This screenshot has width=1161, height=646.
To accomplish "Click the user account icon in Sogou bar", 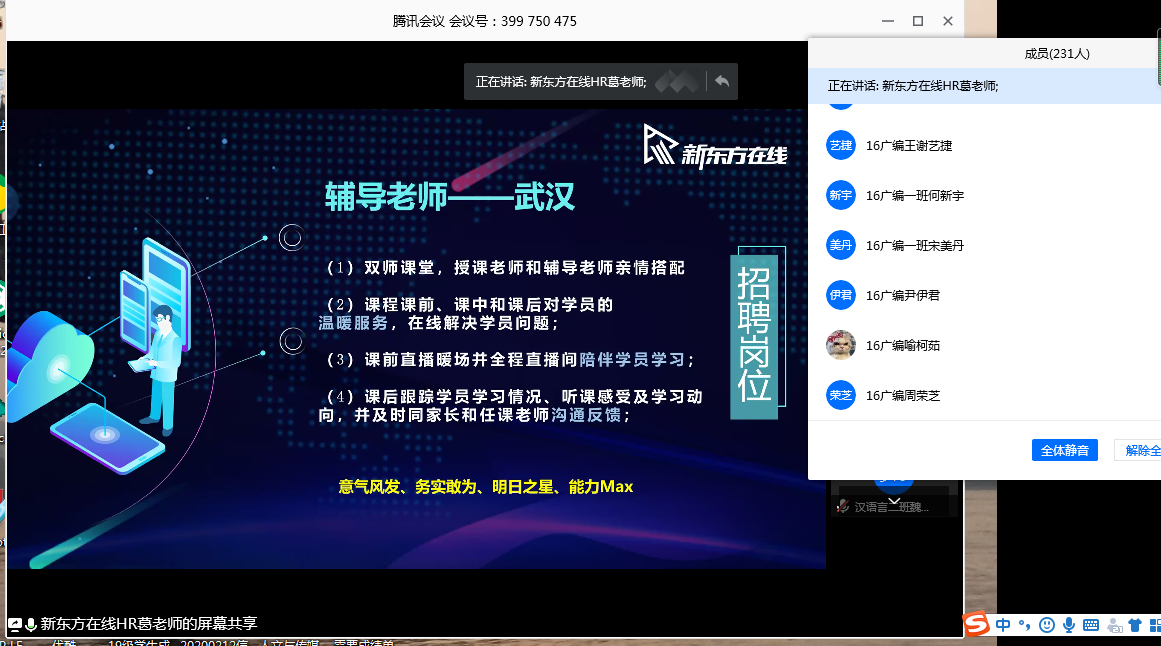I will [x=1114, y=626].
